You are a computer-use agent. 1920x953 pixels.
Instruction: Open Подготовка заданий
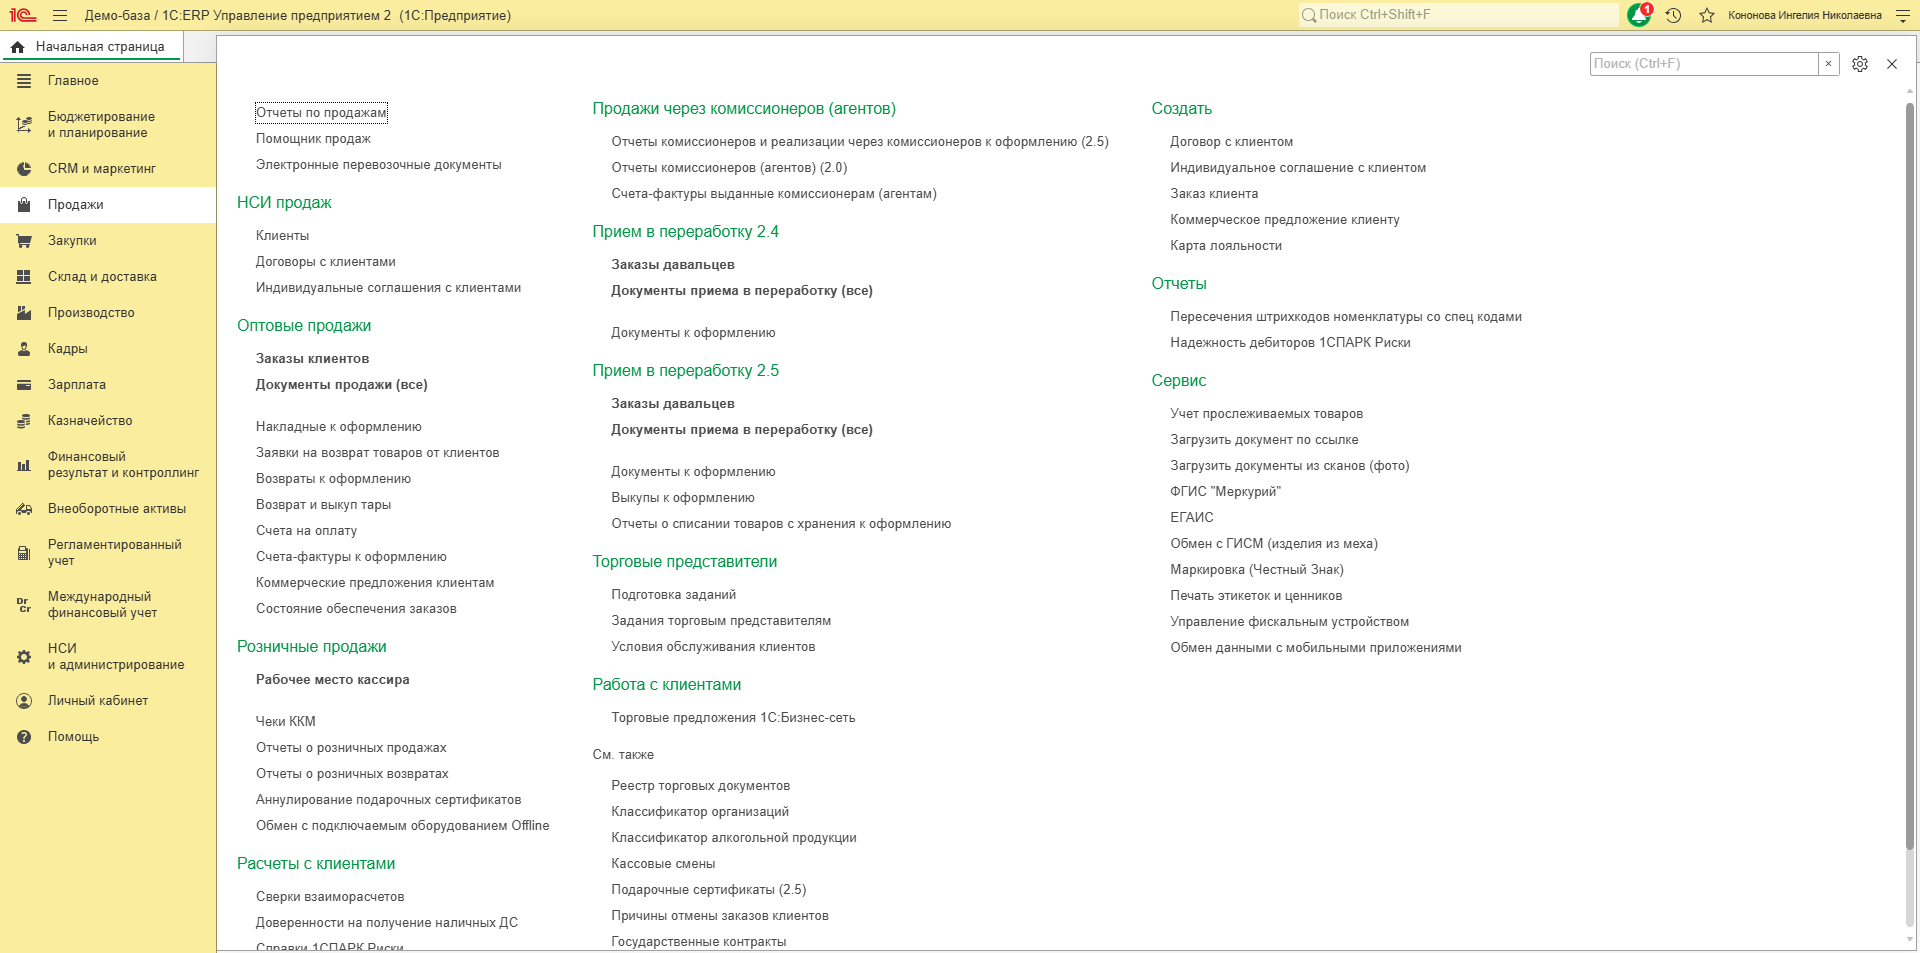(x=673, y=595)
